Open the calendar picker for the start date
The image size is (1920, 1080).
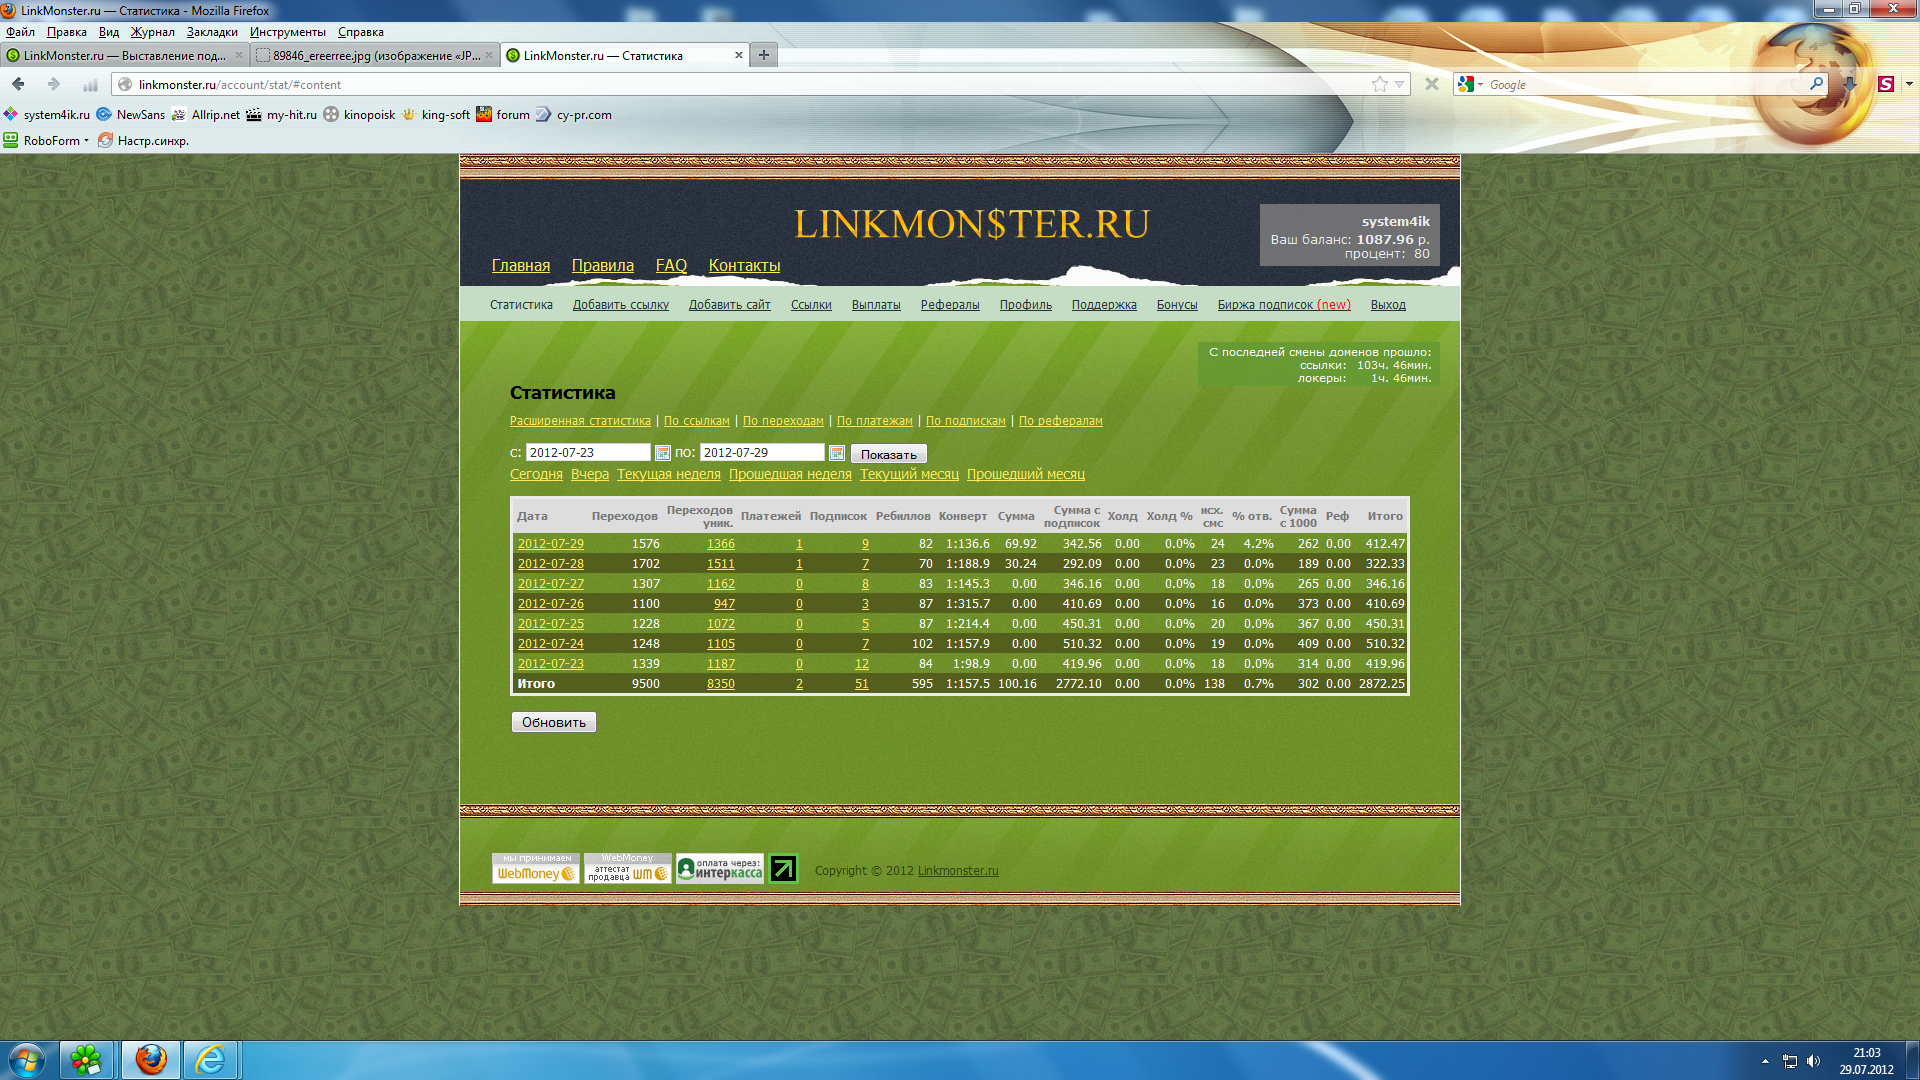point(662,453)
